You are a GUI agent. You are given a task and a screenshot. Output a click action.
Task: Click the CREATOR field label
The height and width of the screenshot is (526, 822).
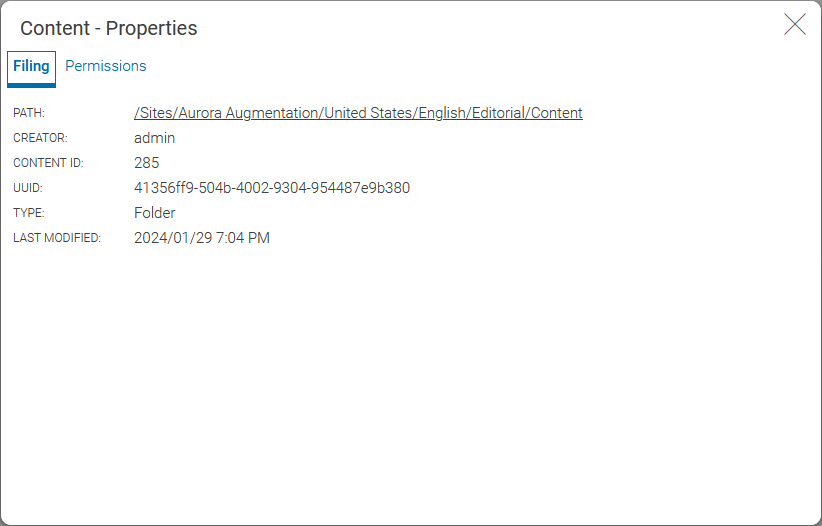tap(40, 138)
